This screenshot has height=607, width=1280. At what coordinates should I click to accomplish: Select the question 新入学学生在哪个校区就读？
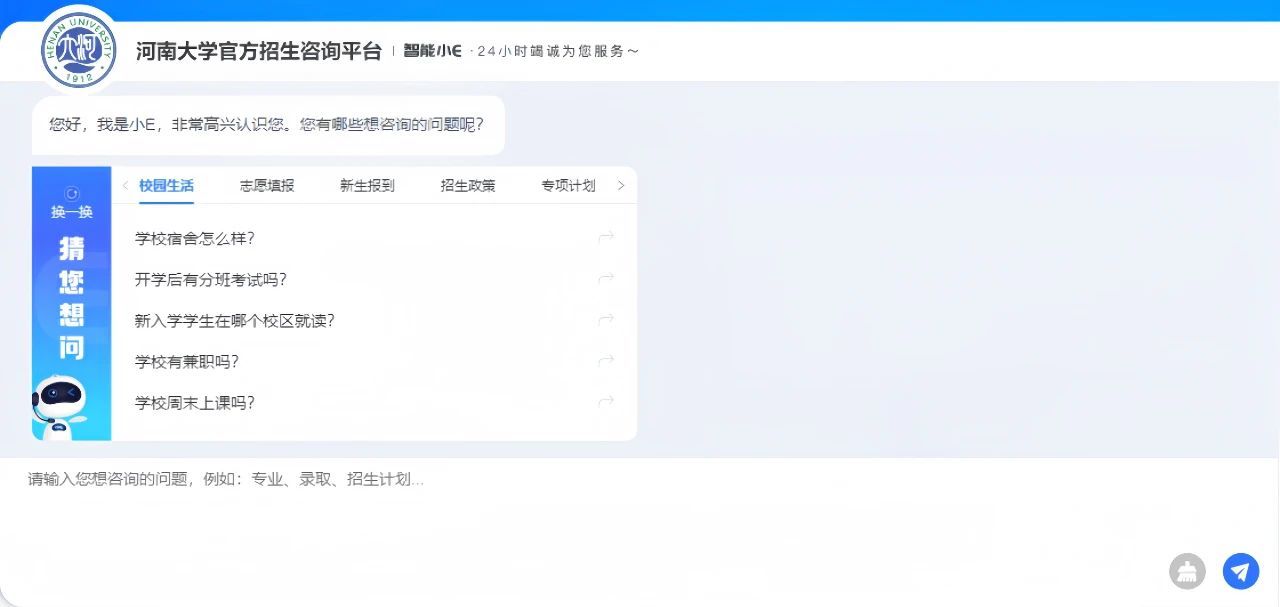(x=234, y=320)
